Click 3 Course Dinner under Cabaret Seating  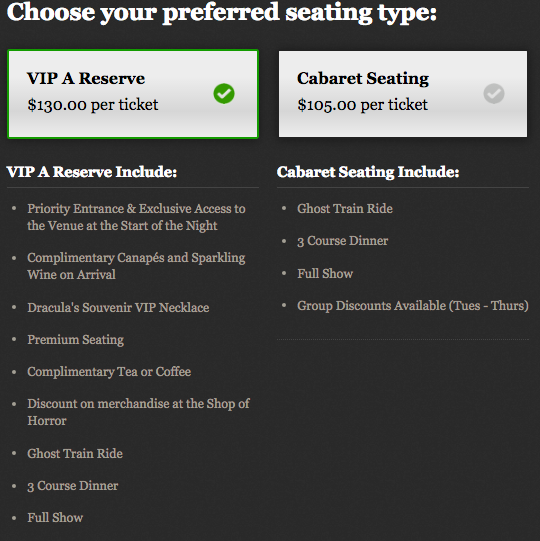343,241
